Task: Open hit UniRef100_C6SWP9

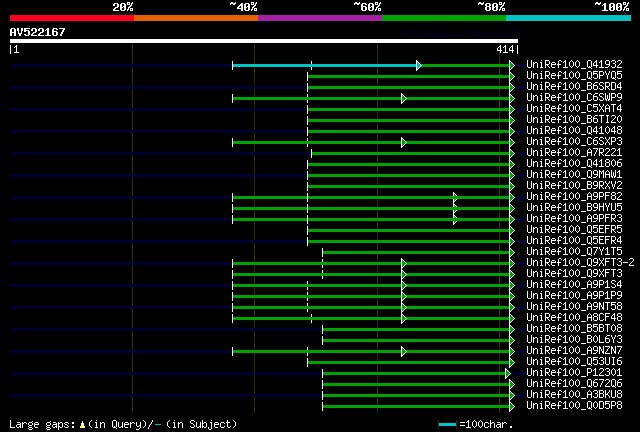Action: 574,98
